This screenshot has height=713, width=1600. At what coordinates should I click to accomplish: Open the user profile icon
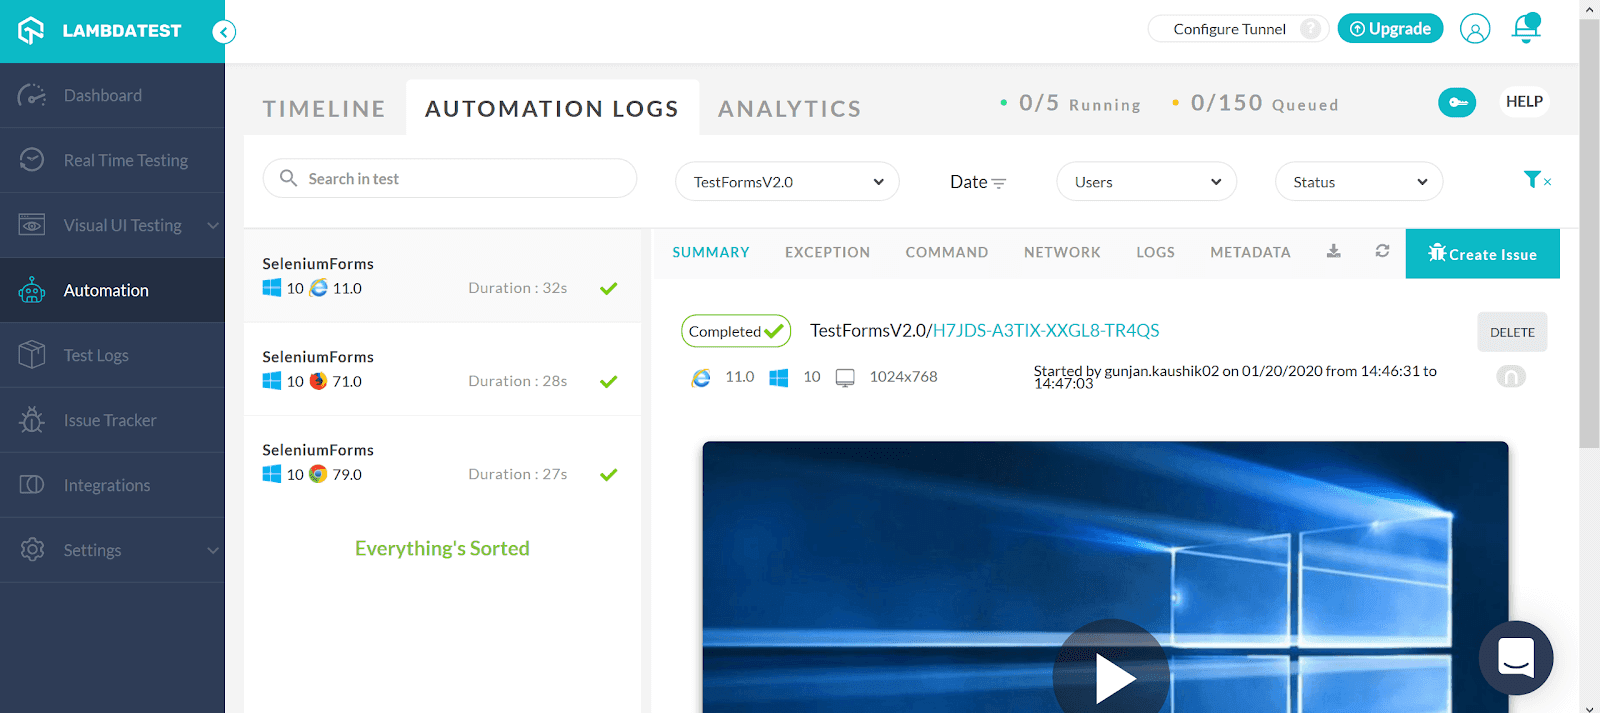coord(1475,29)
